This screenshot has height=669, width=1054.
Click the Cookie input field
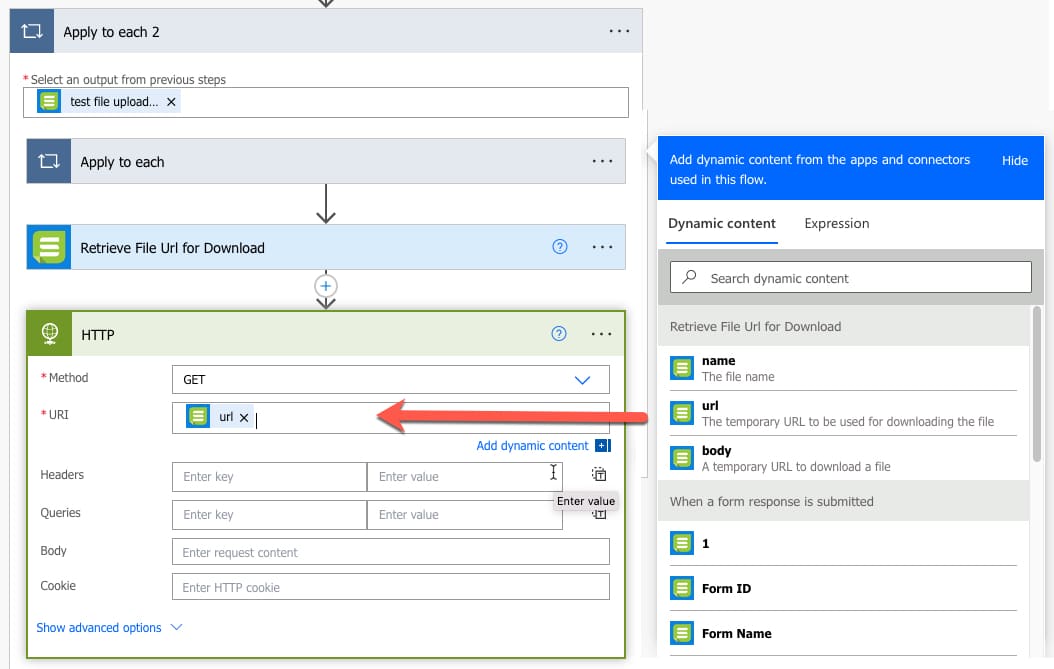[x=391, y=587]
